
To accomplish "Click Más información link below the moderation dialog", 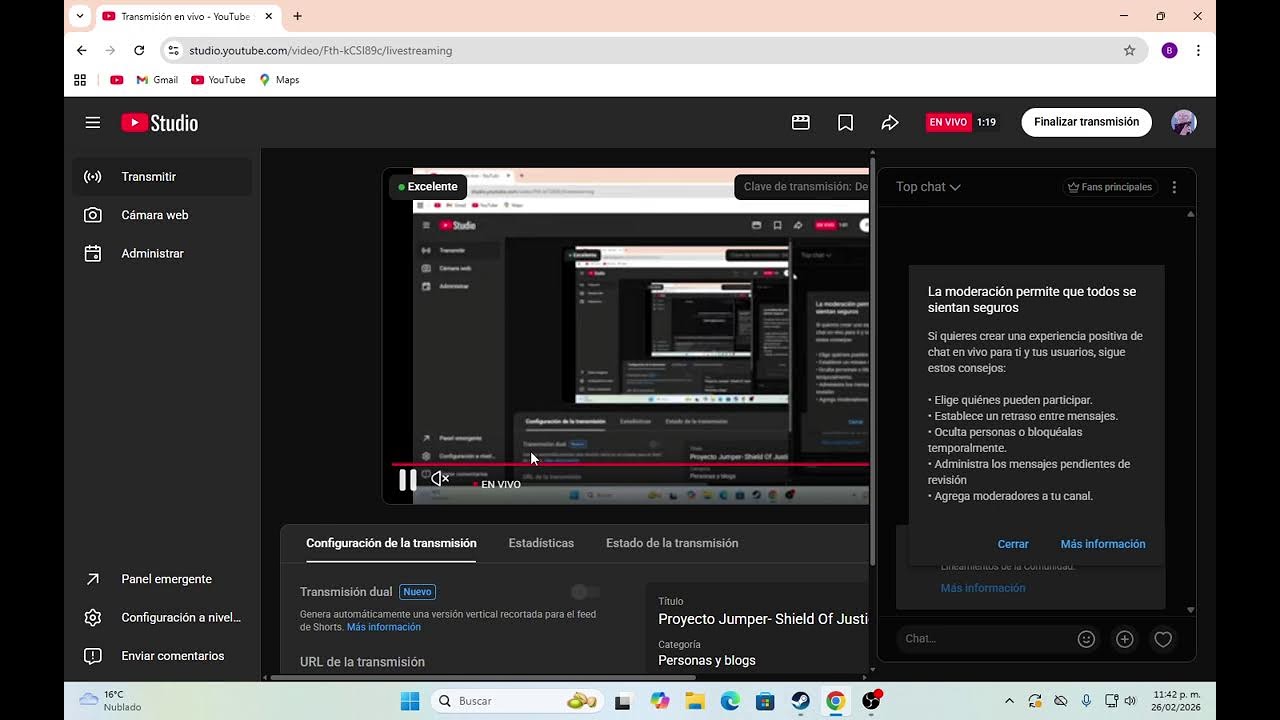I will click(x=983, y=588).
